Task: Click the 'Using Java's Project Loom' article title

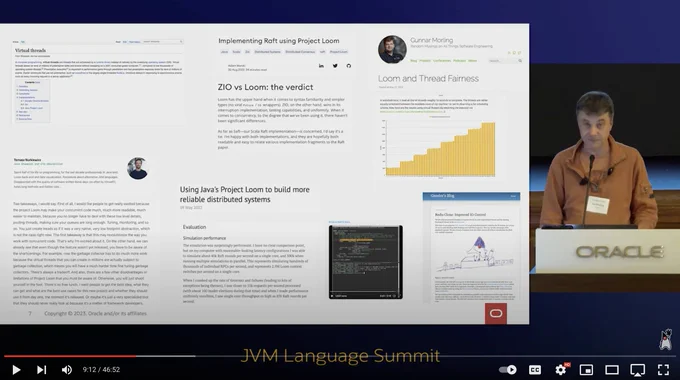Action: click(x=245, y=194)
